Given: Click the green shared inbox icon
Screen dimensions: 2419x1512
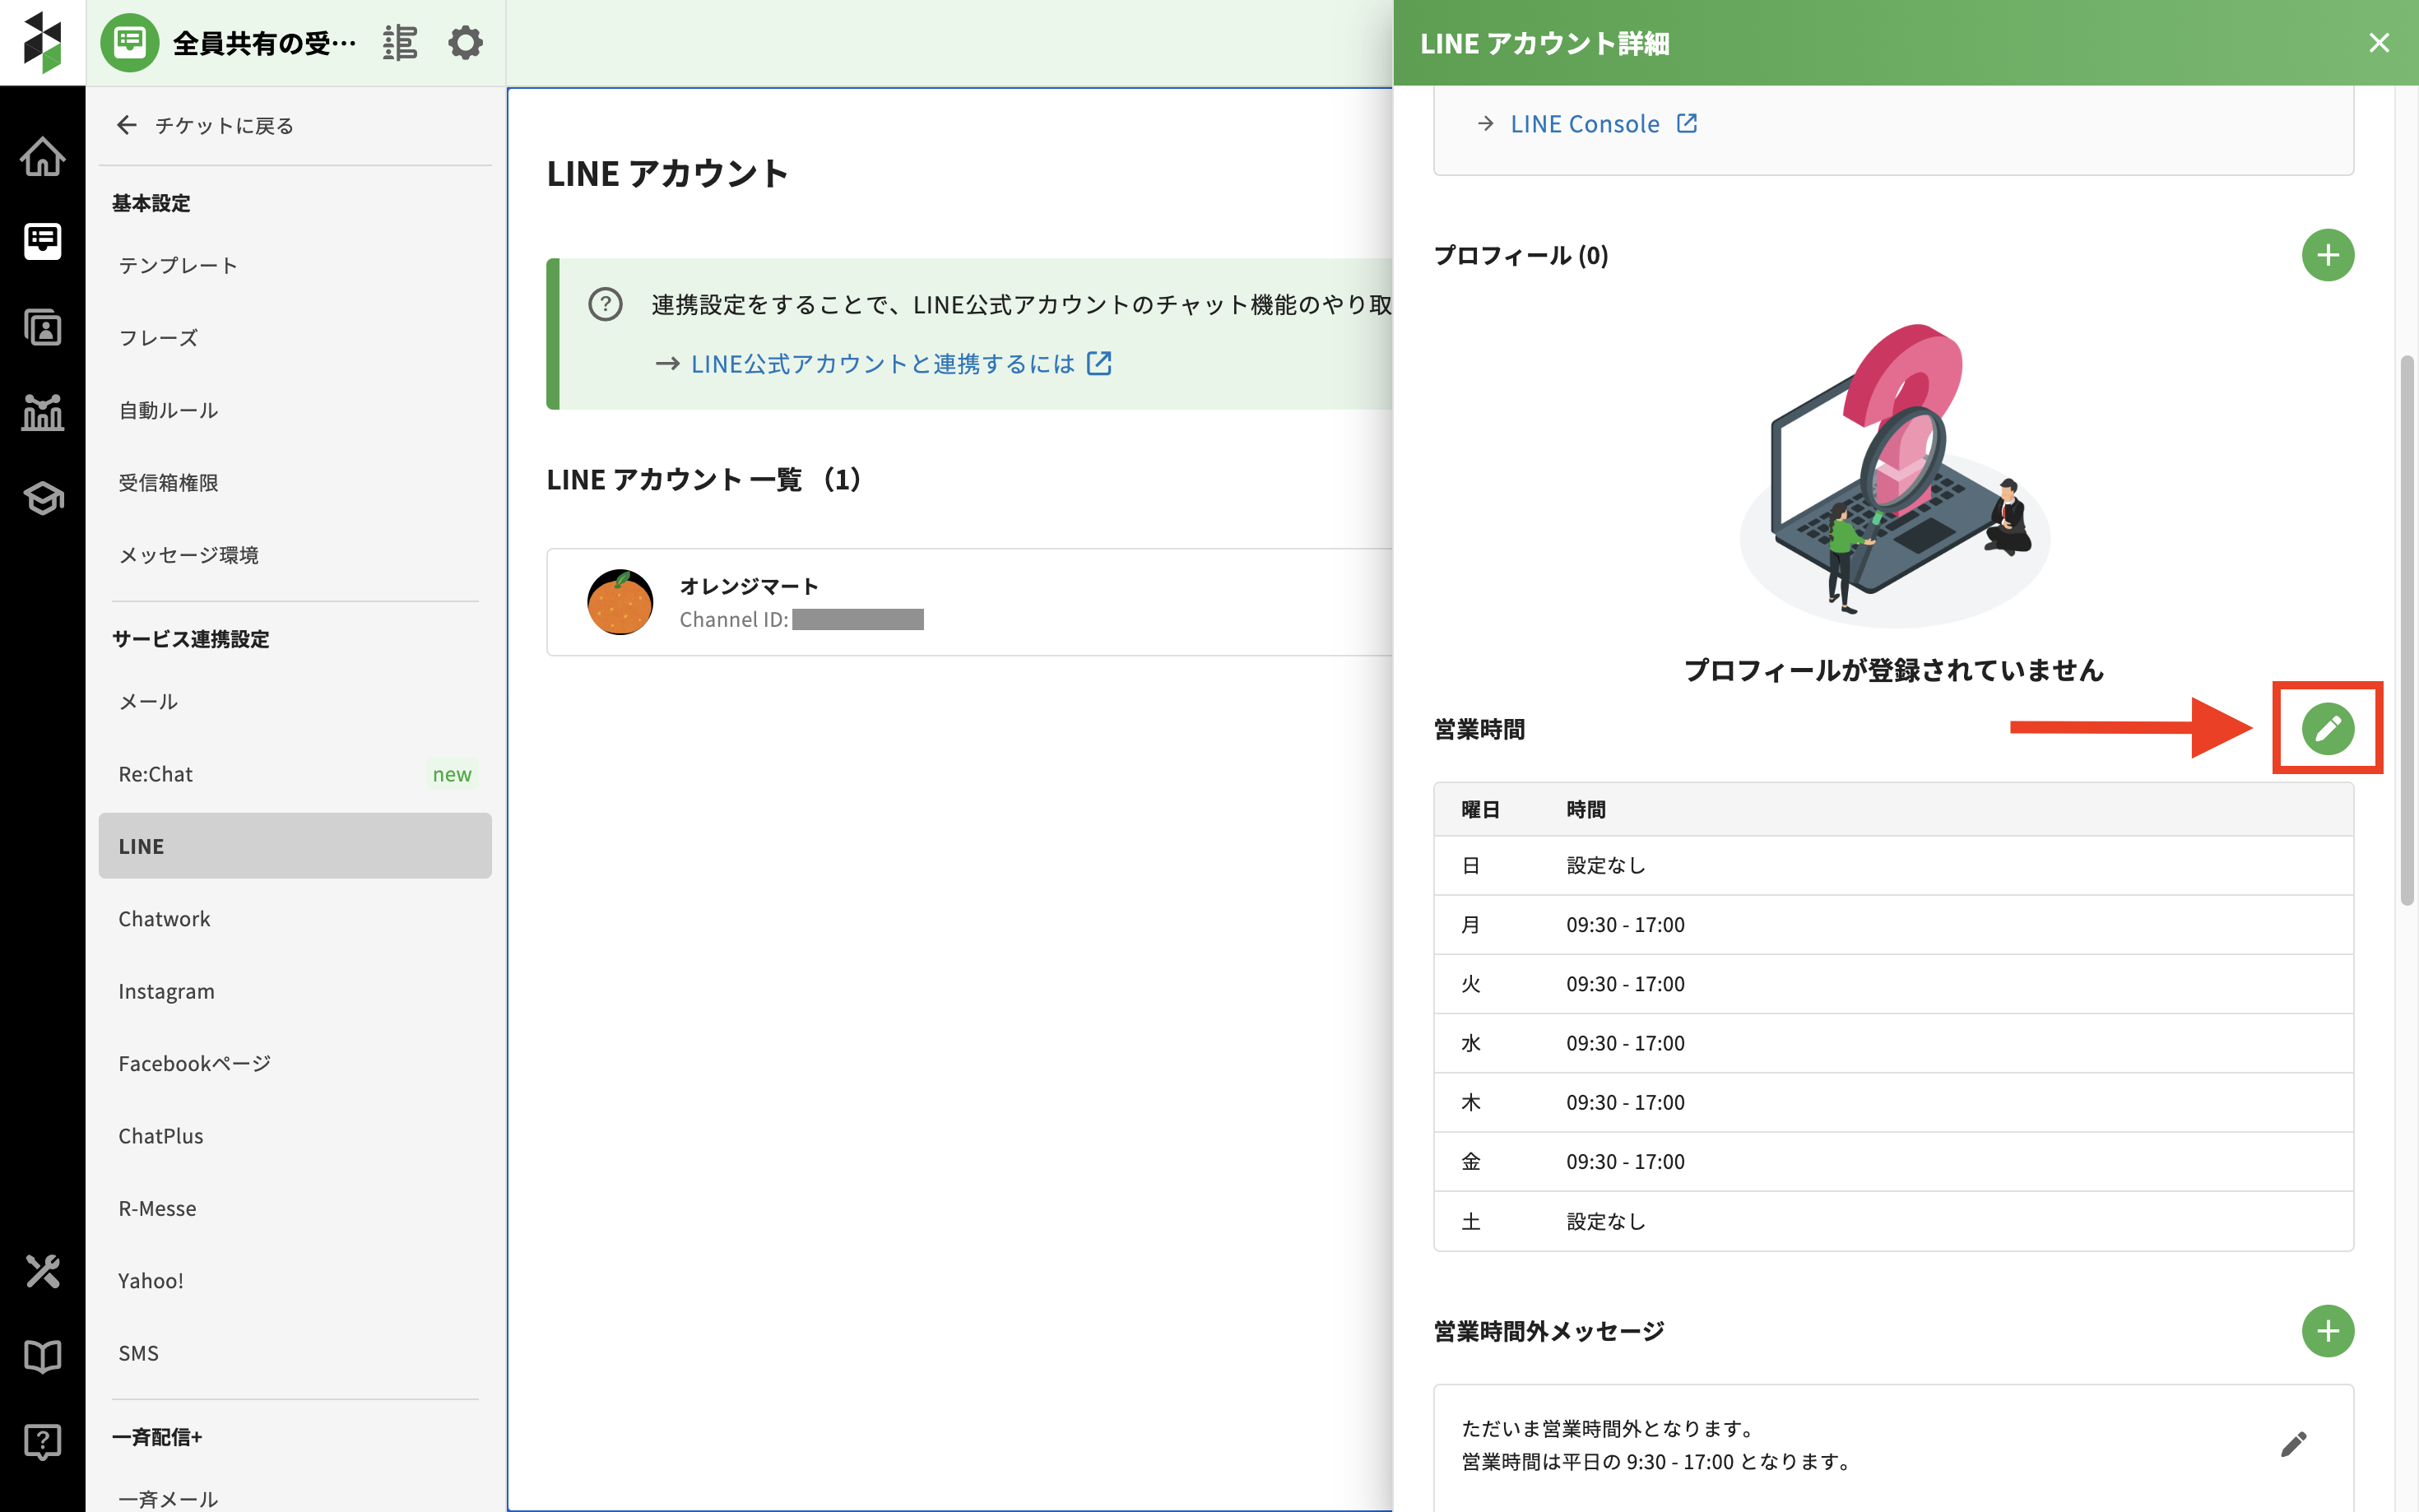Looking at the screenshot, I should (129, 42).
